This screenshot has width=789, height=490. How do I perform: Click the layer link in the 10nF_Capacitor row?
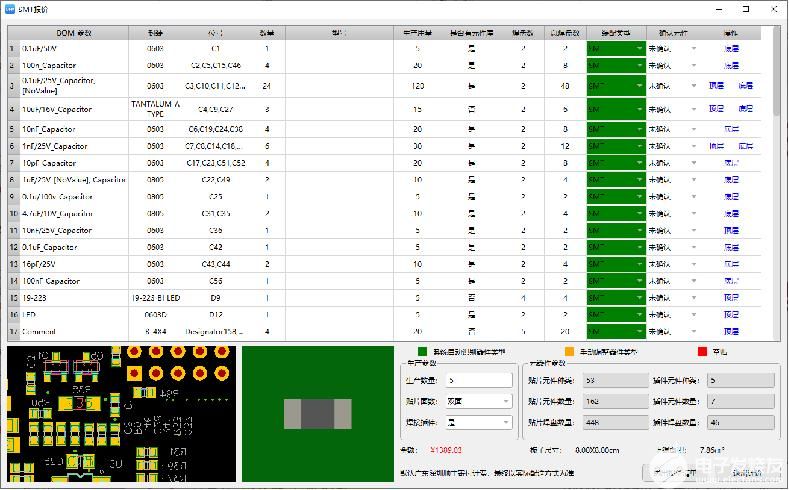(x=731, y=129)
